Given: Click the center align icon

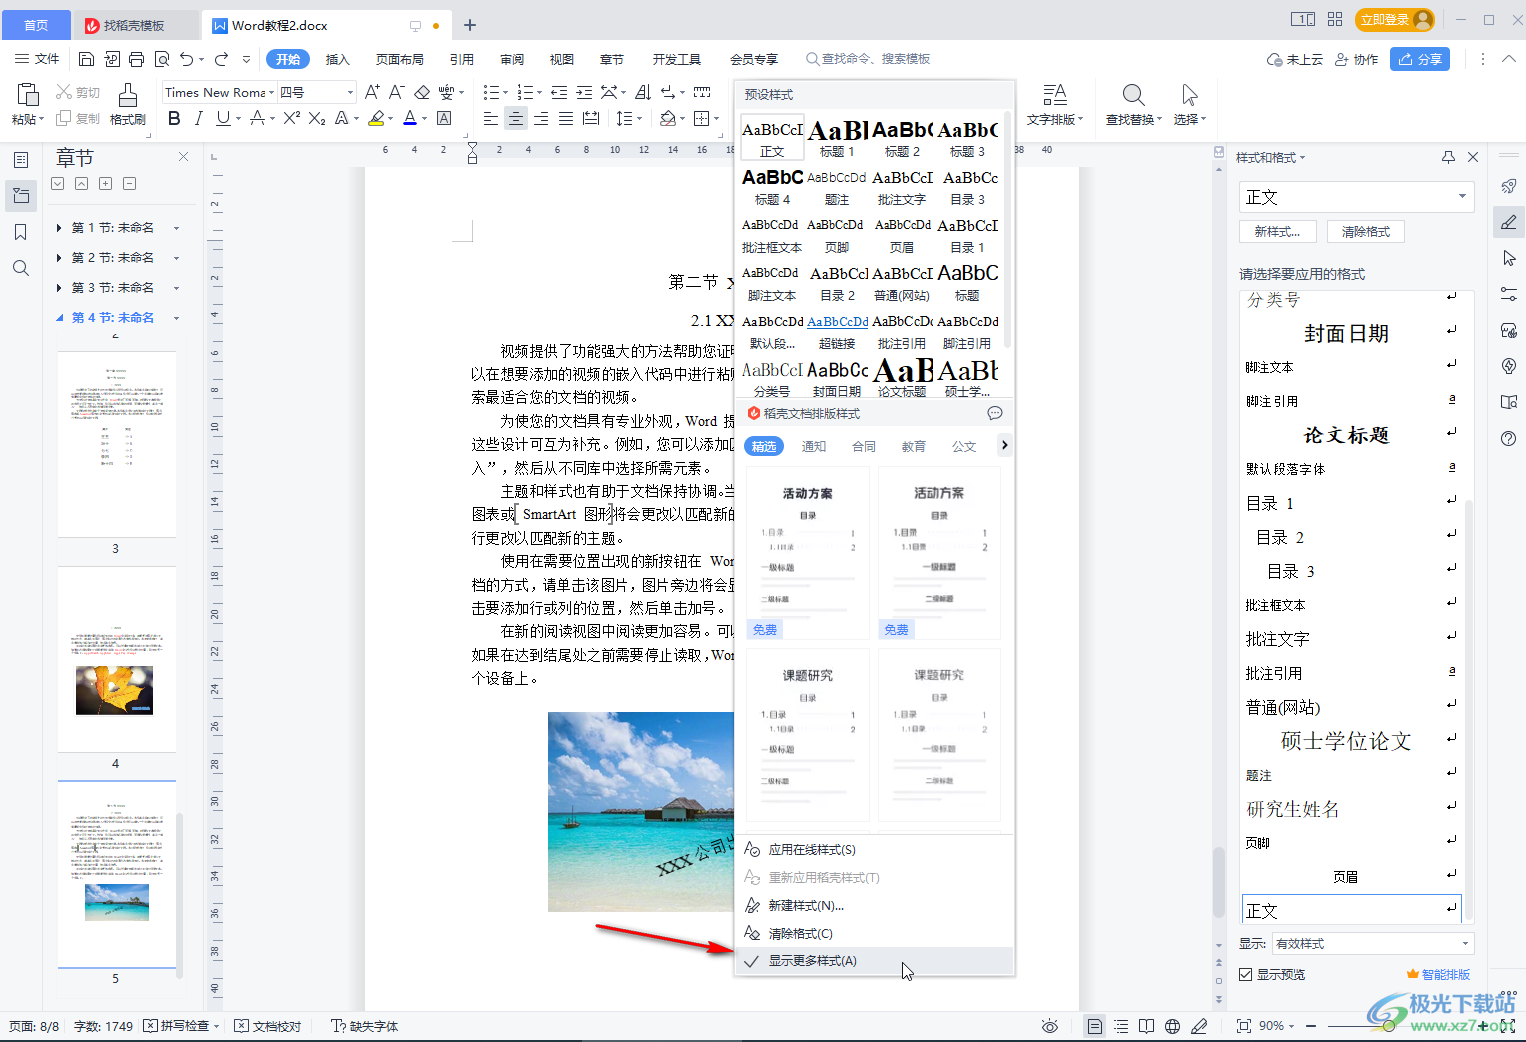Looking at the screenshot, I should tap(515, 119).
